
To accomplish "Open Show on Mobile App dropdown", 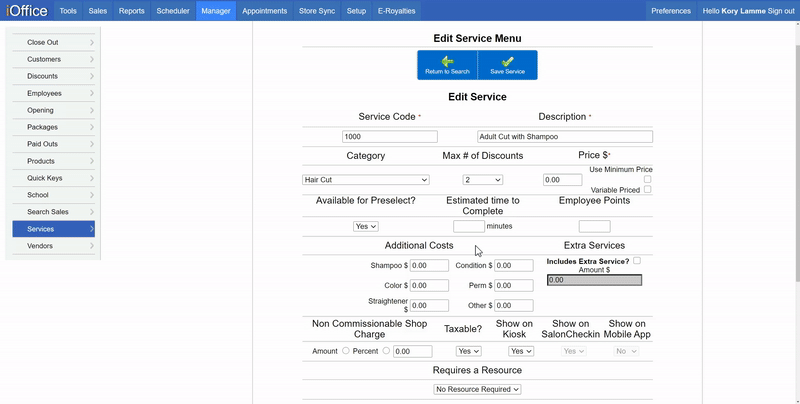I will coord(626,351).
